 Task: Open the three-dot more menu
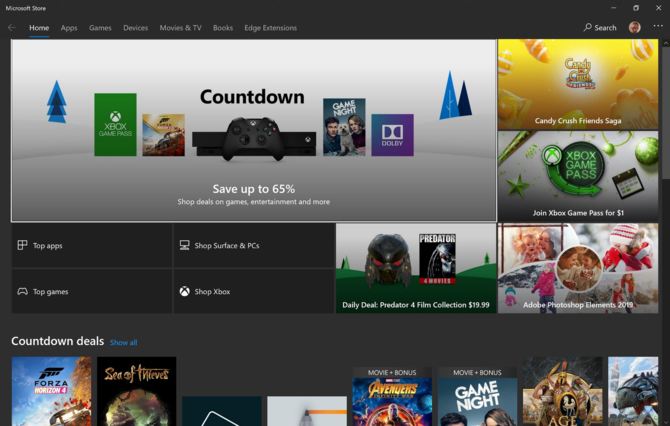pyautogui.click(x=658, y=26)
